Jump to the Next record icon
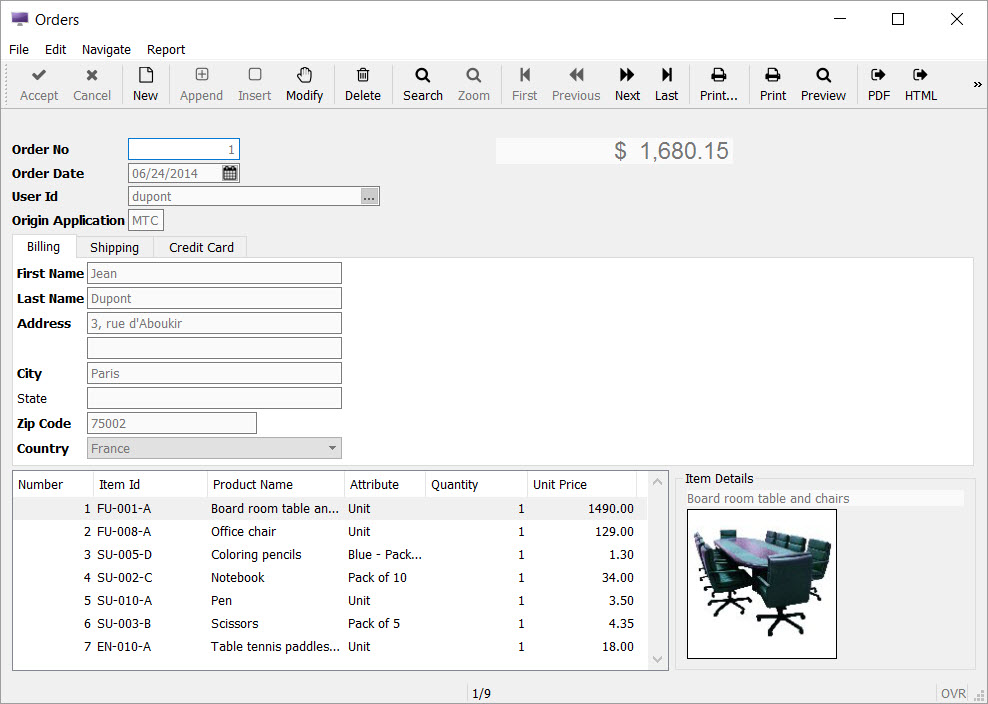Screen dimensions: 988x704 pyautogui.click(x=626, y=84)
